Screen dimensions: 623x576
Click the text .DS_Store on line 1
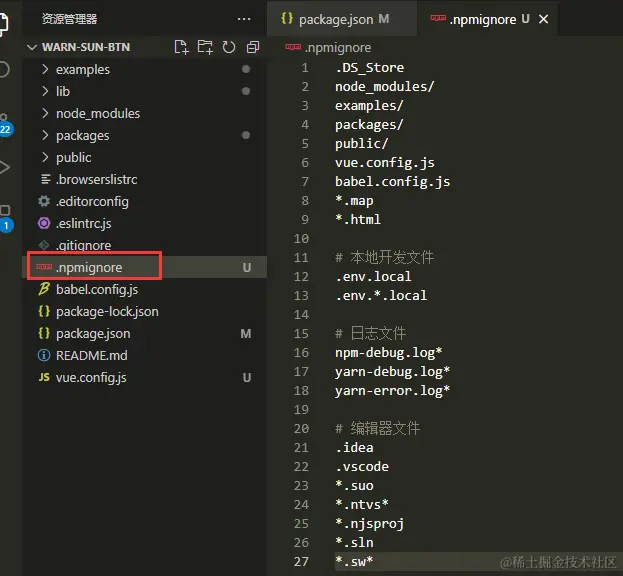pos(370,68)
